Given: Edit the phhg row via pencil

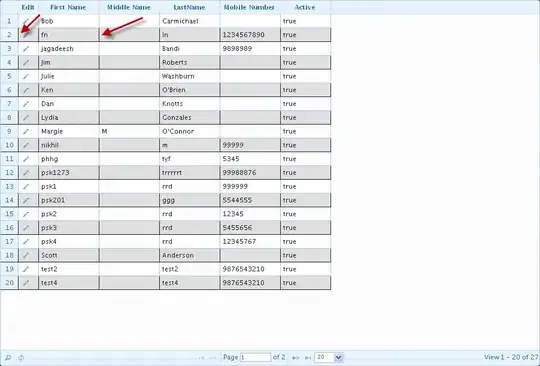Looking at the screenshot, I should [26, 159].
